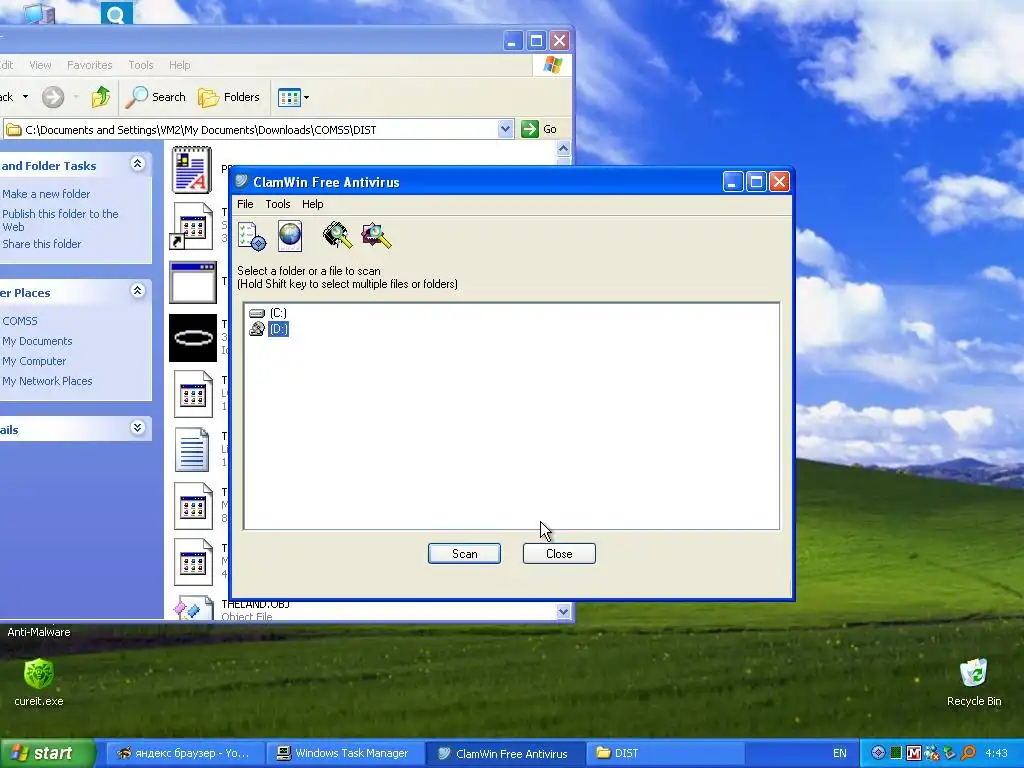Viewport: 1024px width, 768px height.
Task: Open Search in Explorer toolbar
Action: [x=155, y=97]
